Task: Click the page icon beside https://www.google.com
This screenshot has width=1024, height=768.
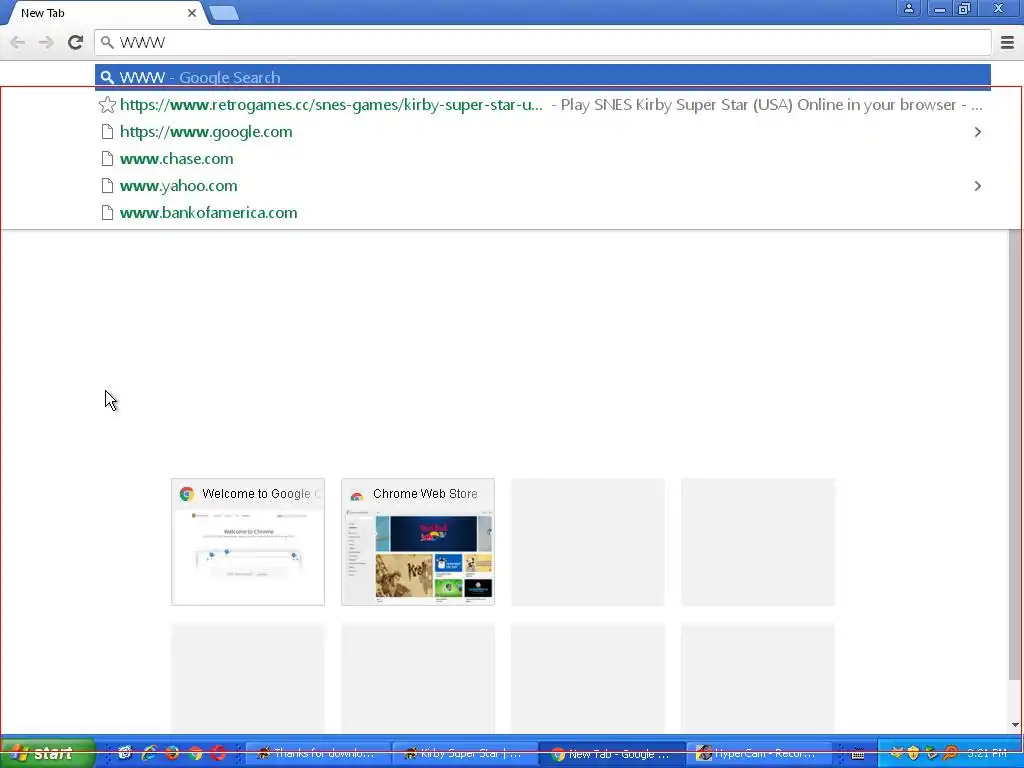Action: [107, 132]
